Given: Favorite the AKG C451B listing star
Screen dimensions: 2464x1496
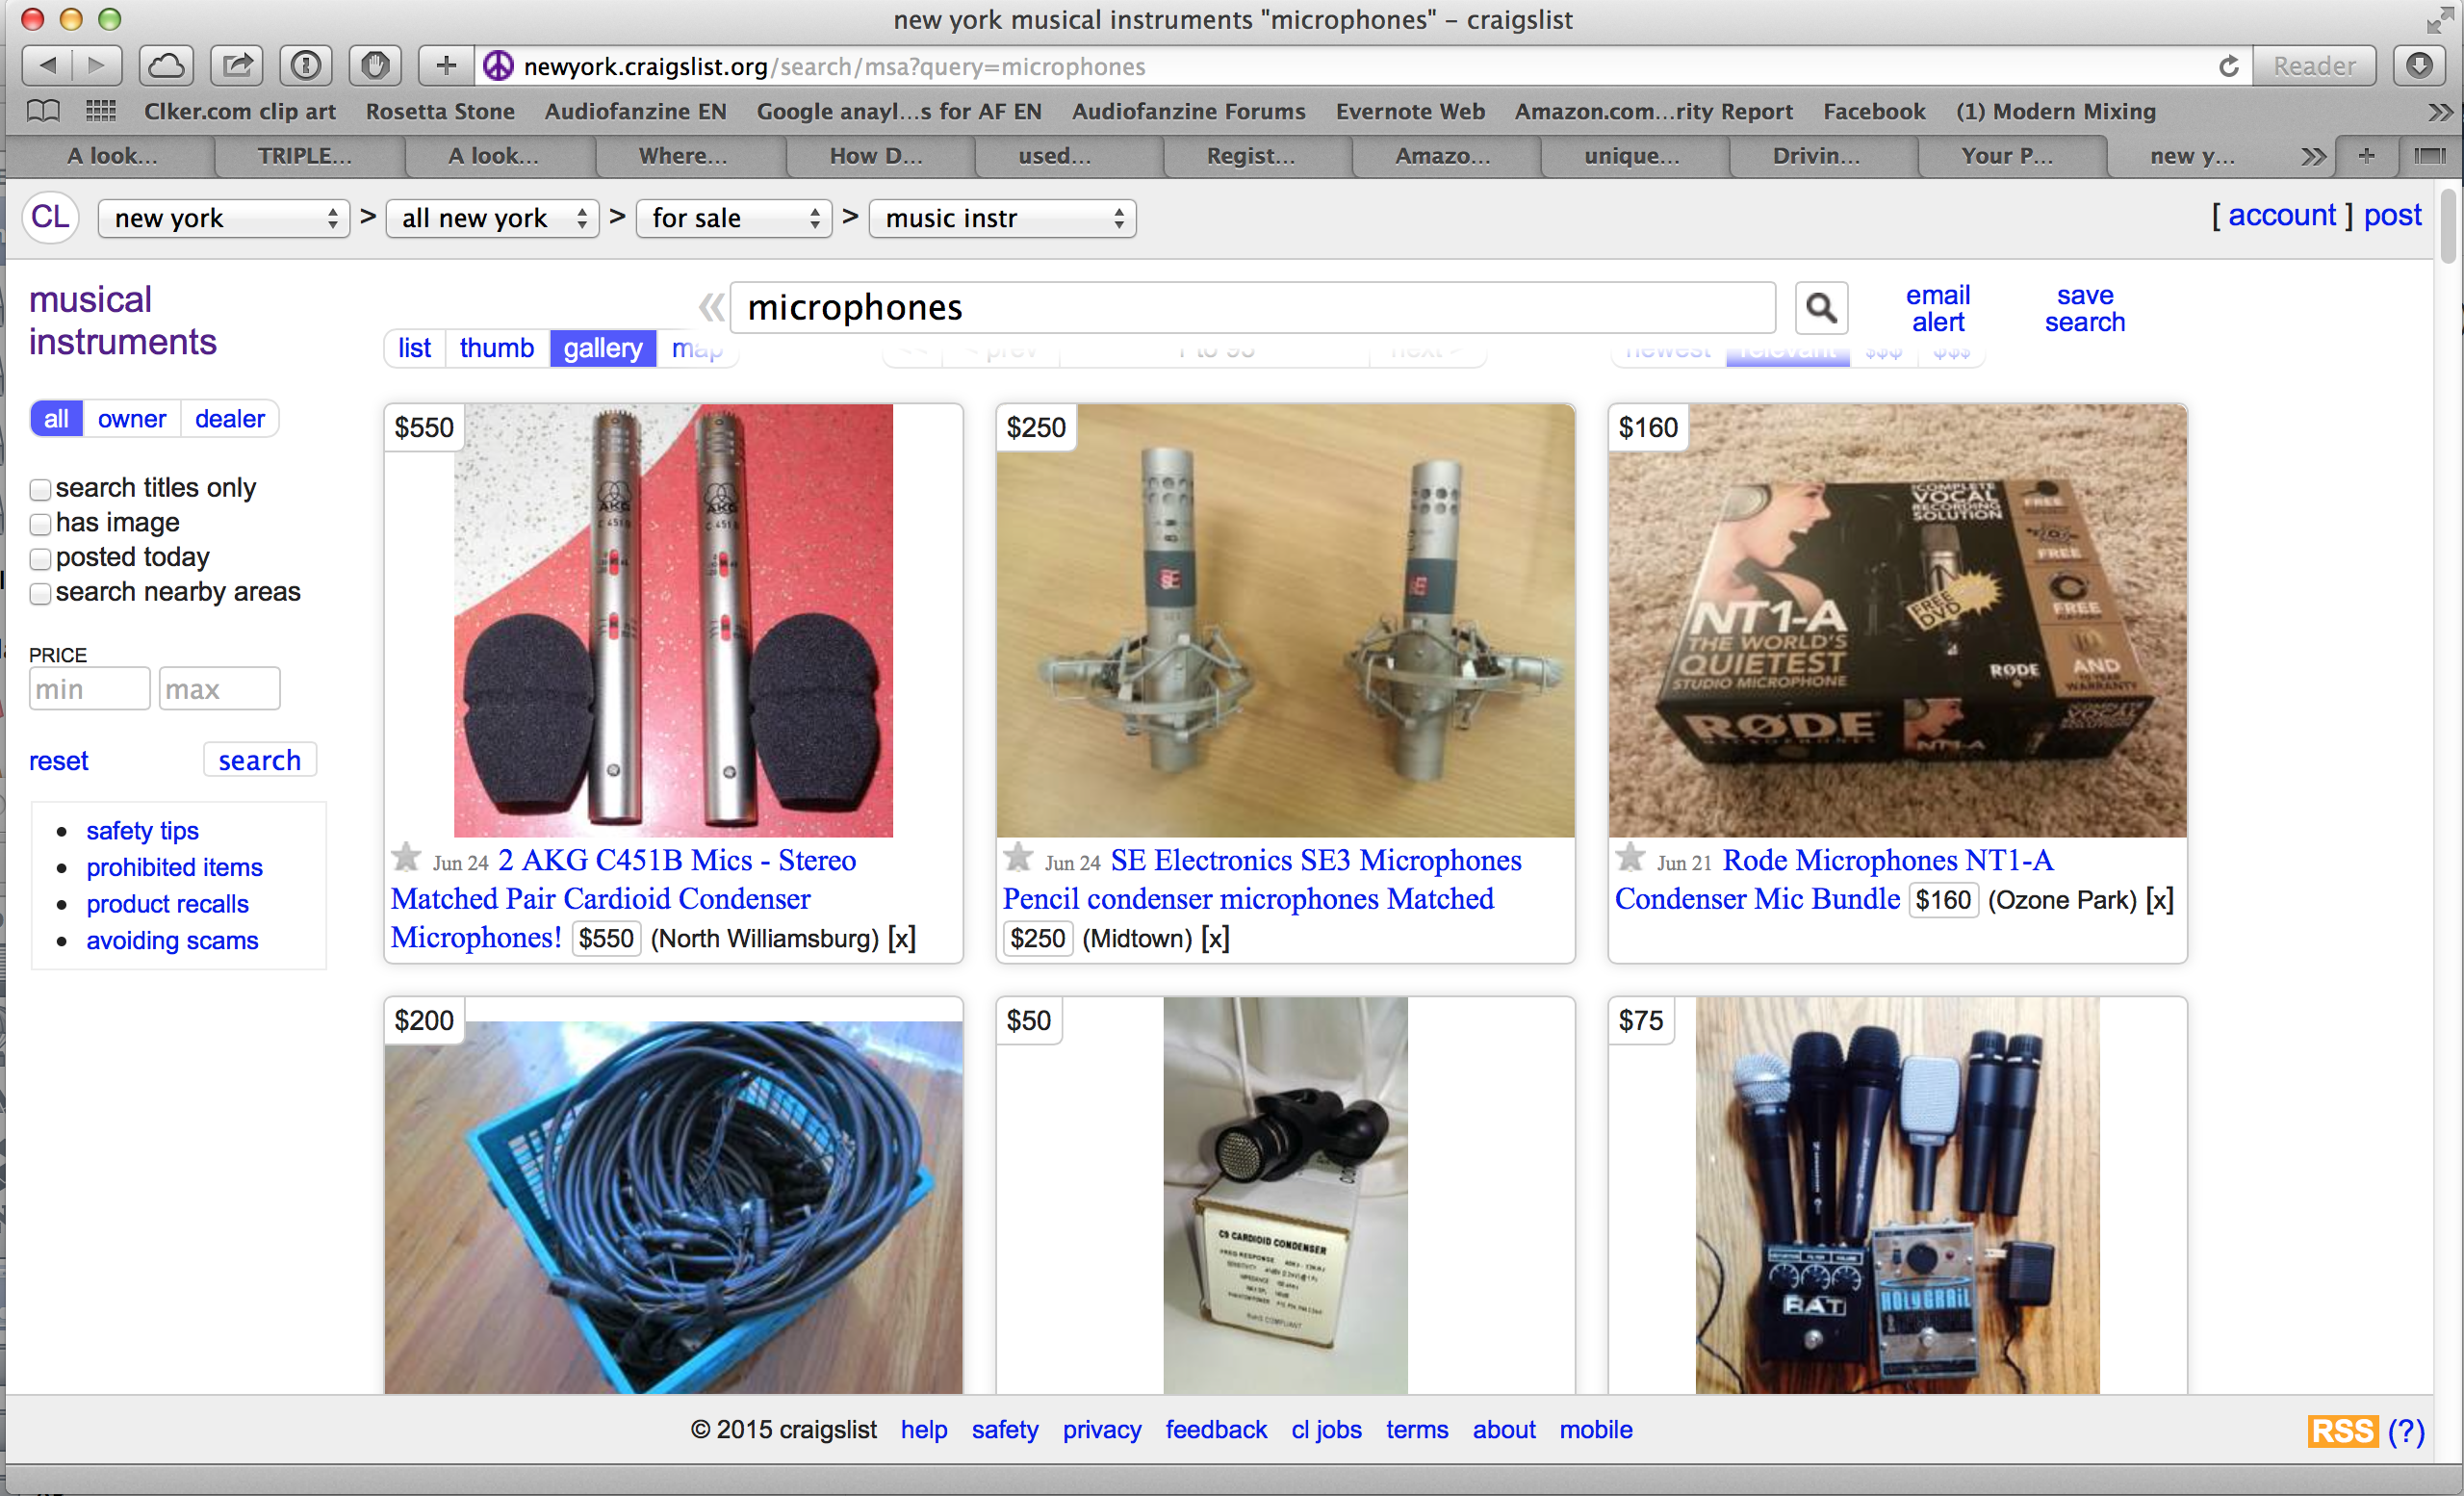Looking at the screenshot, I should coord(406,857).
